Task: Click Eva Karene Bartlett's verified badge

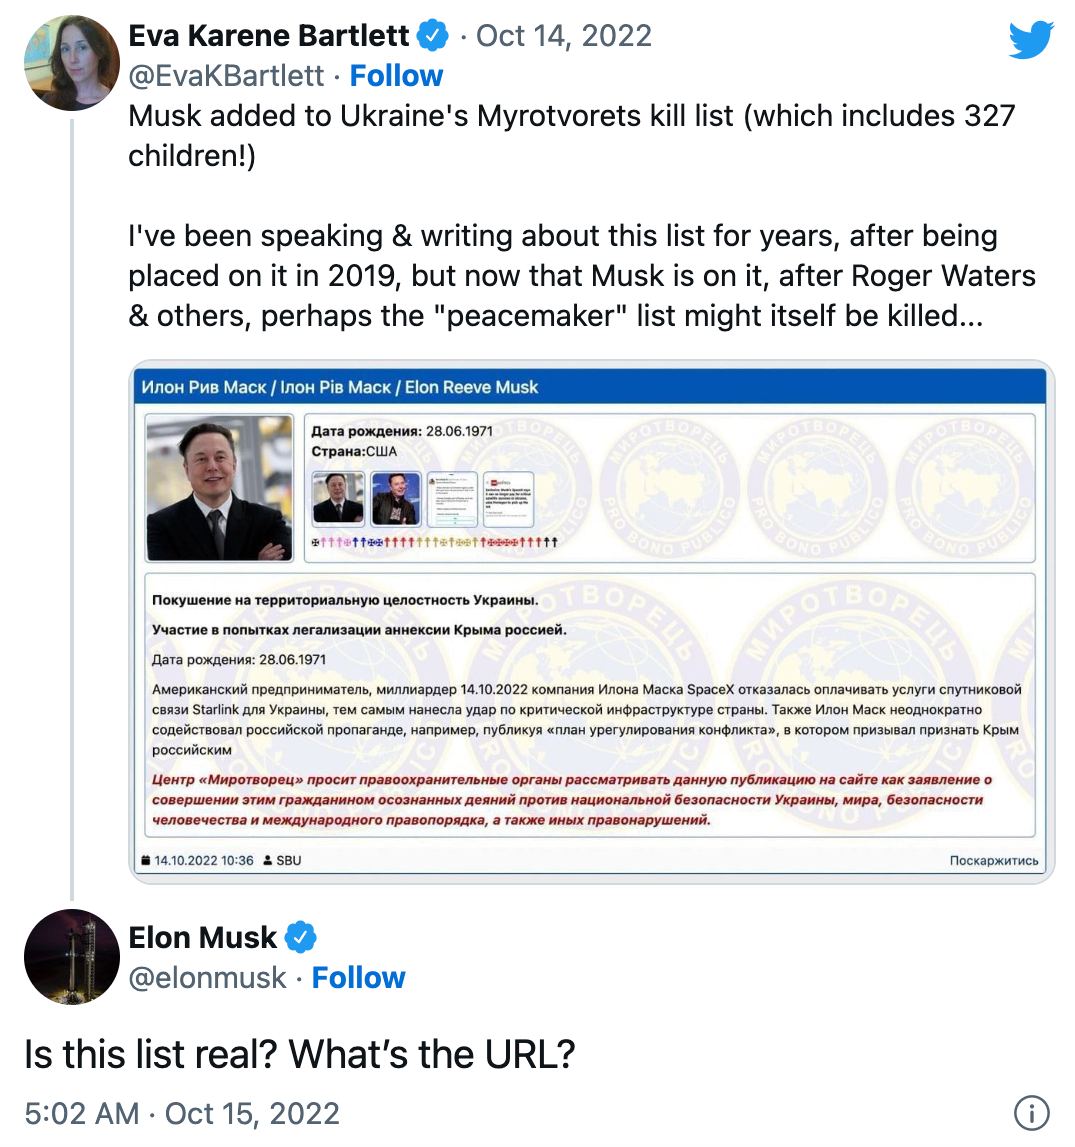Action: (432, 36)
